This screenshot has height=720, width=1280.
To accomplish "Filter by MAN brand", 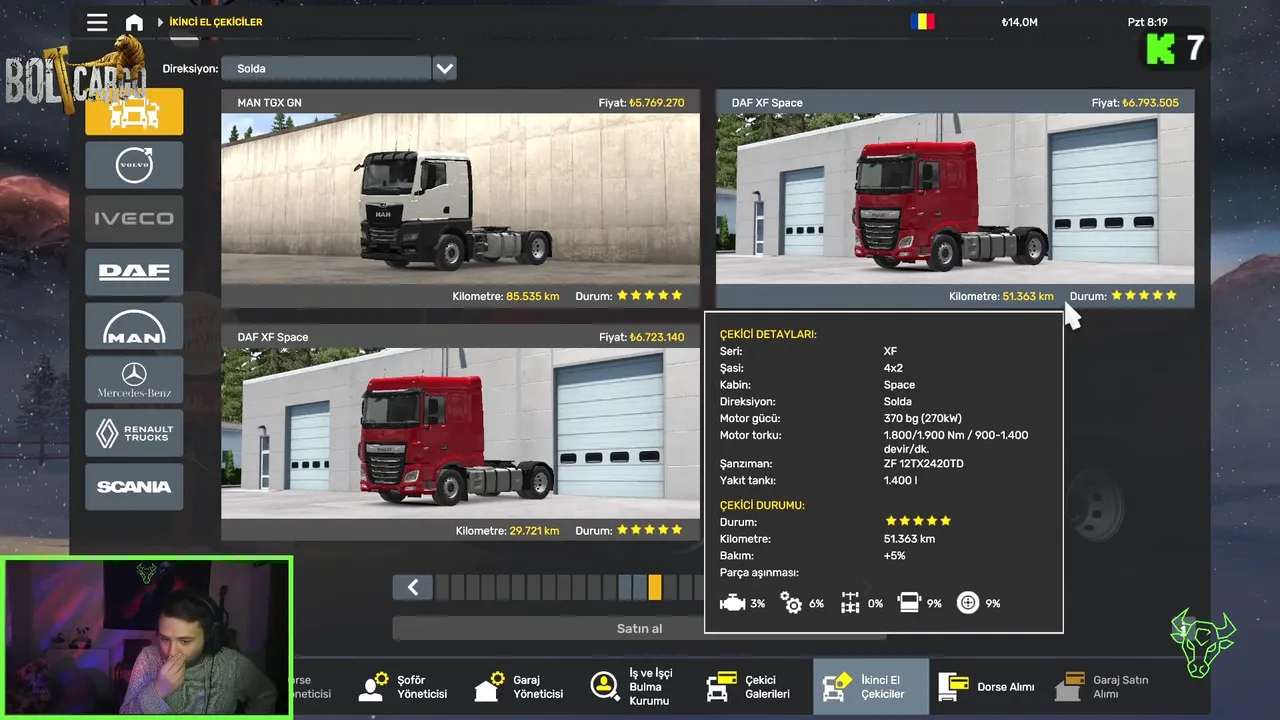I will click(x=134, y=326).
